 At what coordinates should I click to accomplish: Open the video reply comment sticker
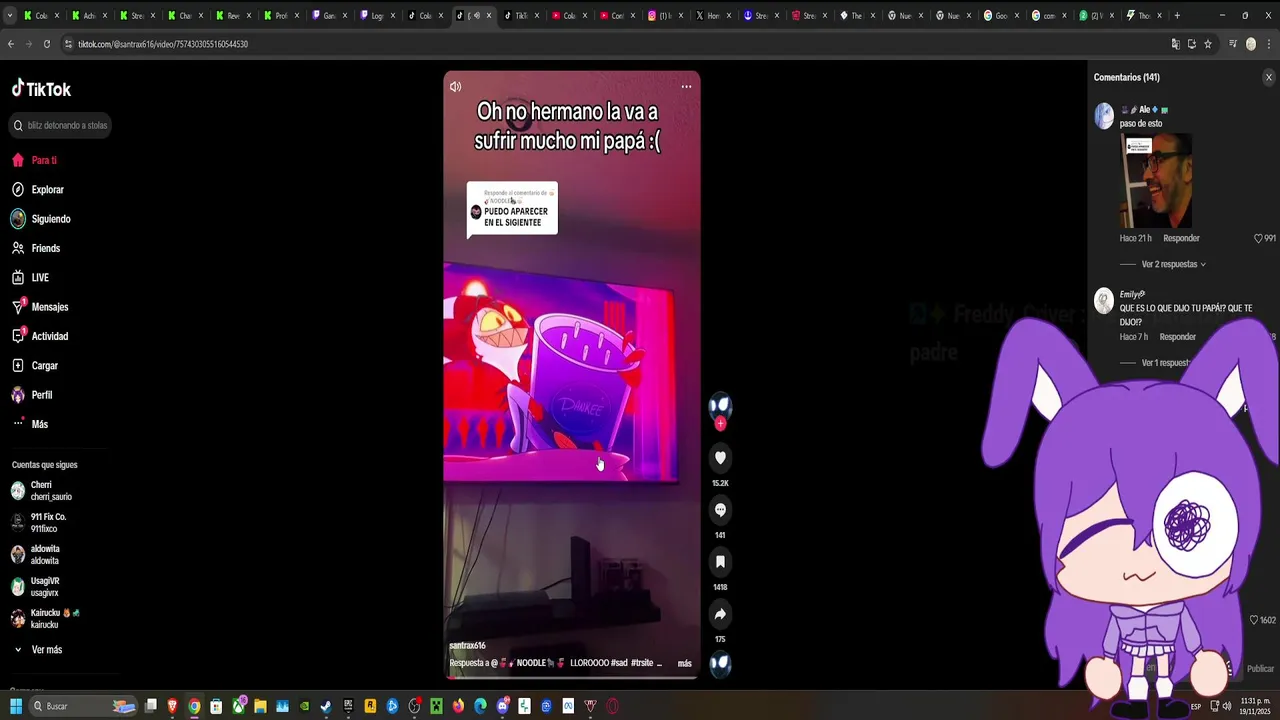click(x=512, y=209)
